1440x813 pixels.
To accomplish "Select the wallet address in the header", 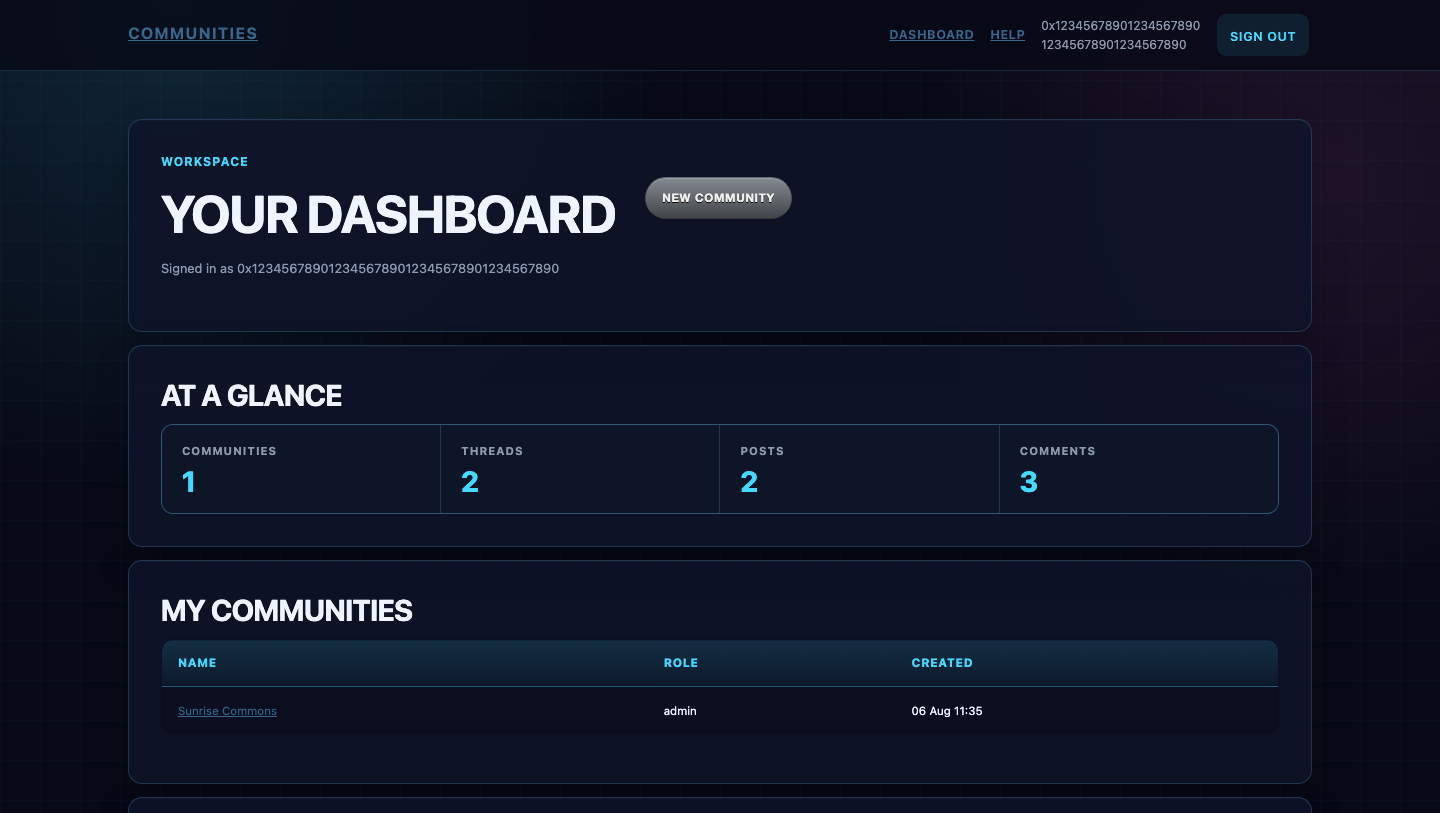I will pos(1120,35).
